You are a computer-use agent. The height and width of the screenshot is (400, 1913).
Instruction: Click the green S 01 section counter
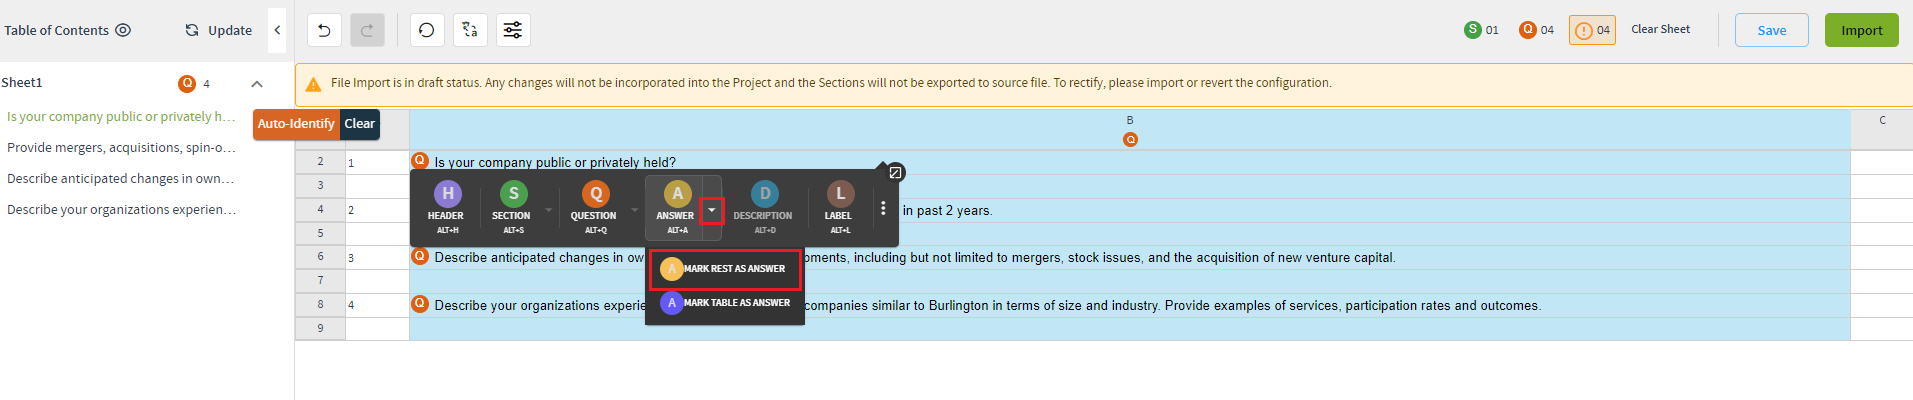(x=1481, y=30)
